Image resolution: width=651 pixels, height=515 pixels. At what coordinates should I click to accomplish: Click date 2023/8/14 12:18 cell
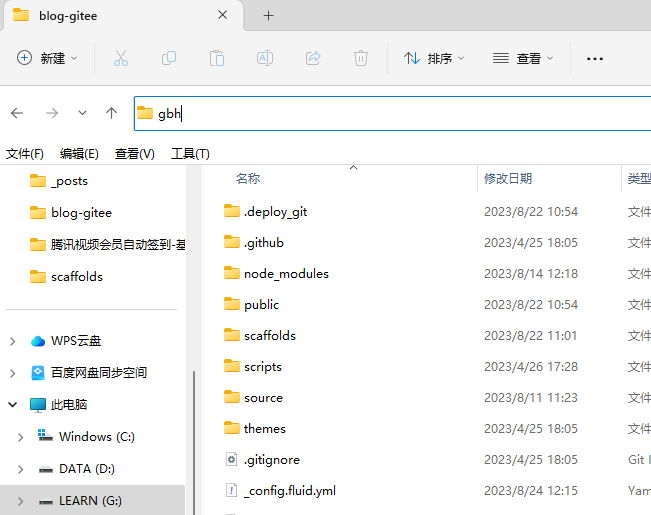pyautogui.click(x=531, y=274)
